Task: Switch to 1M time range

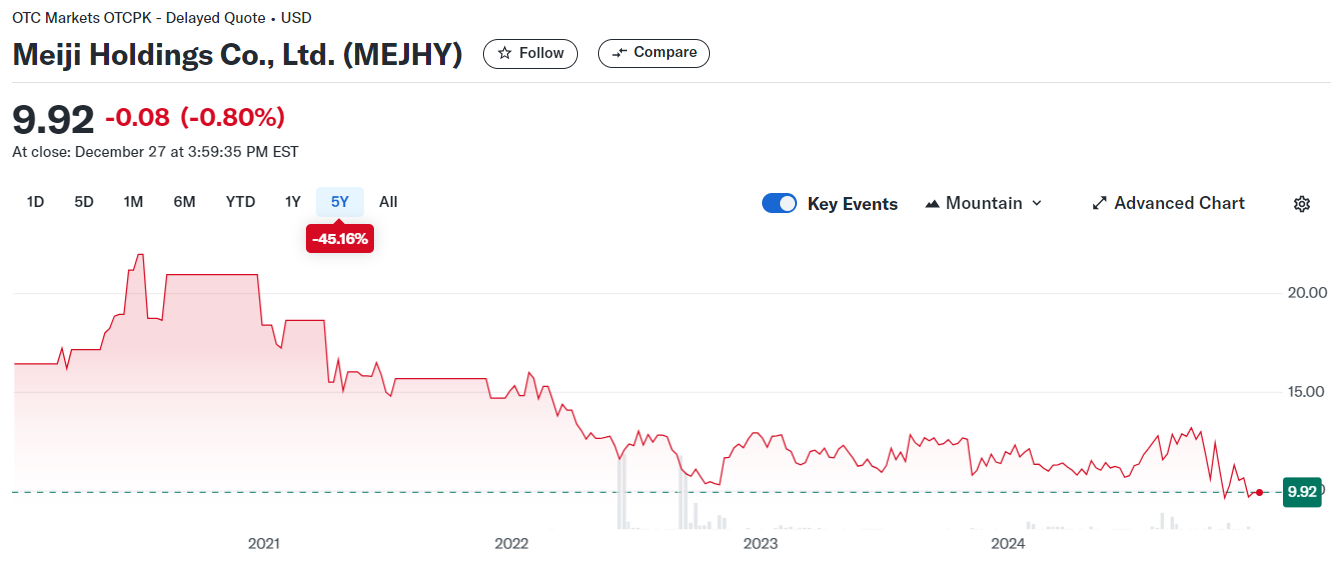Action: pyautogui.click(x=133, y=202)
